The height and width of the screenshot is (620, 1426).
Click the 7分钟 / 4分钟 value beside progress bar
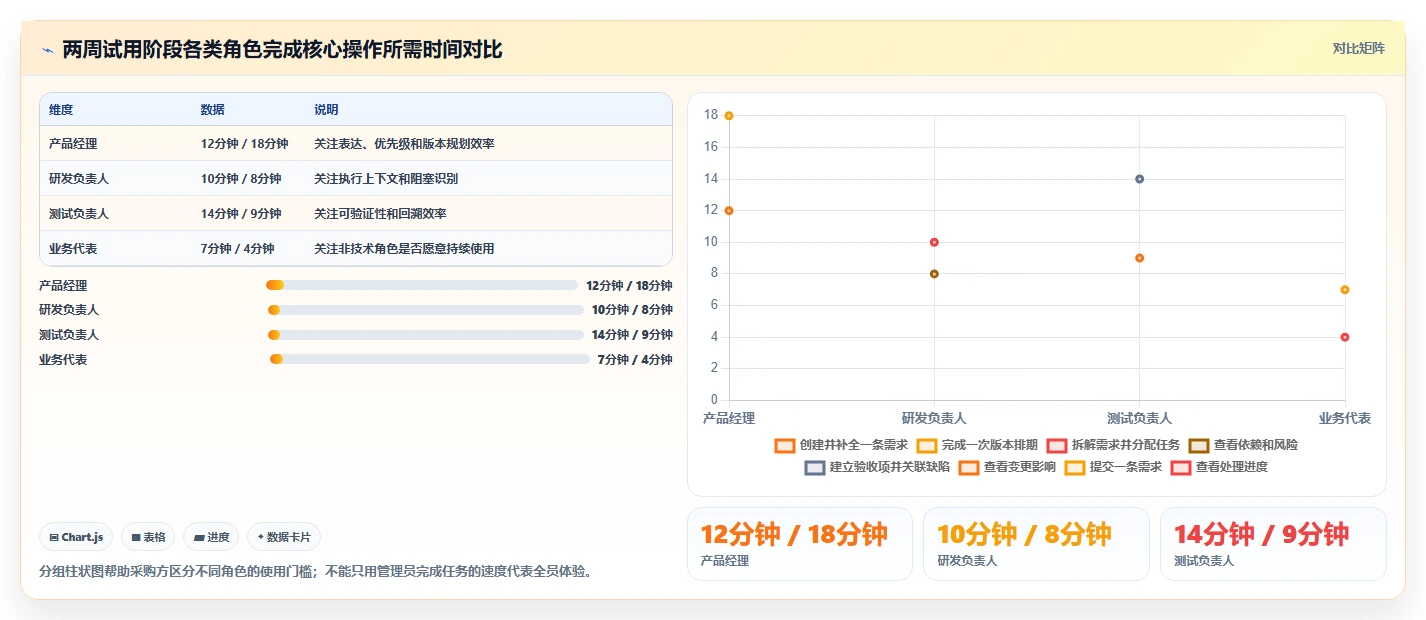(x=635, y=360)
